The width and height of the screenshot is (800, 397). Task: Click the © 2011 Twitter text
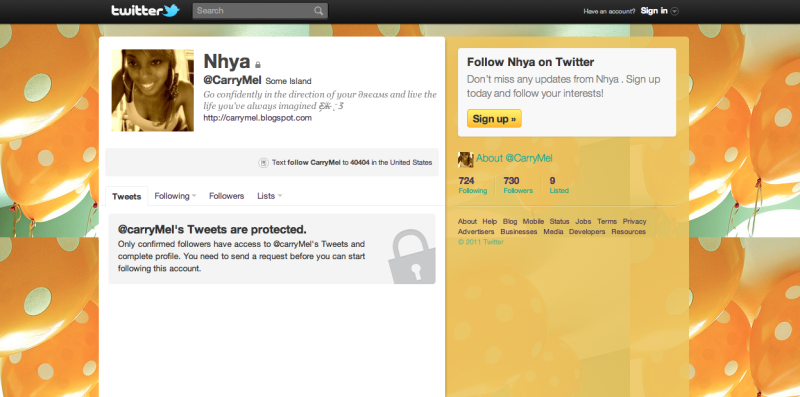pos(481,242)
